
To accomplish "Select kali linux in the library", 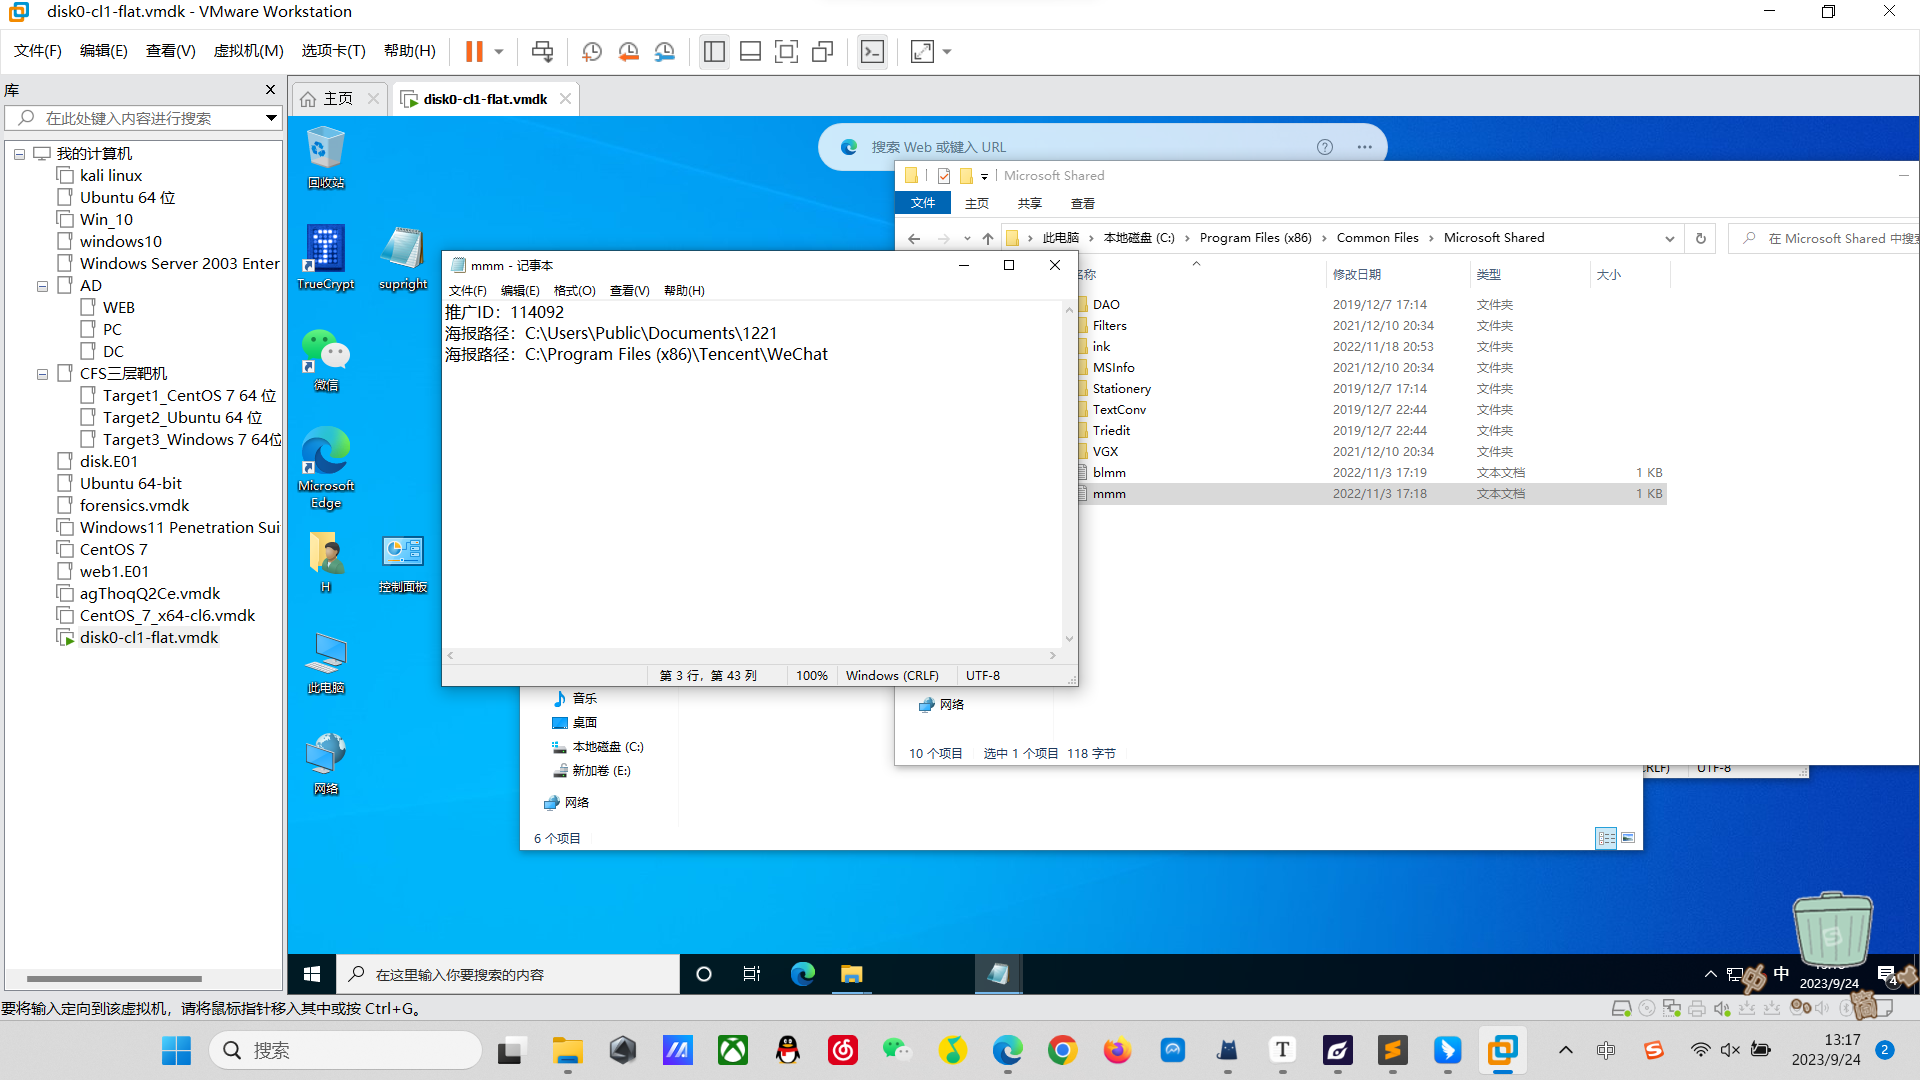I will [110, 175].
